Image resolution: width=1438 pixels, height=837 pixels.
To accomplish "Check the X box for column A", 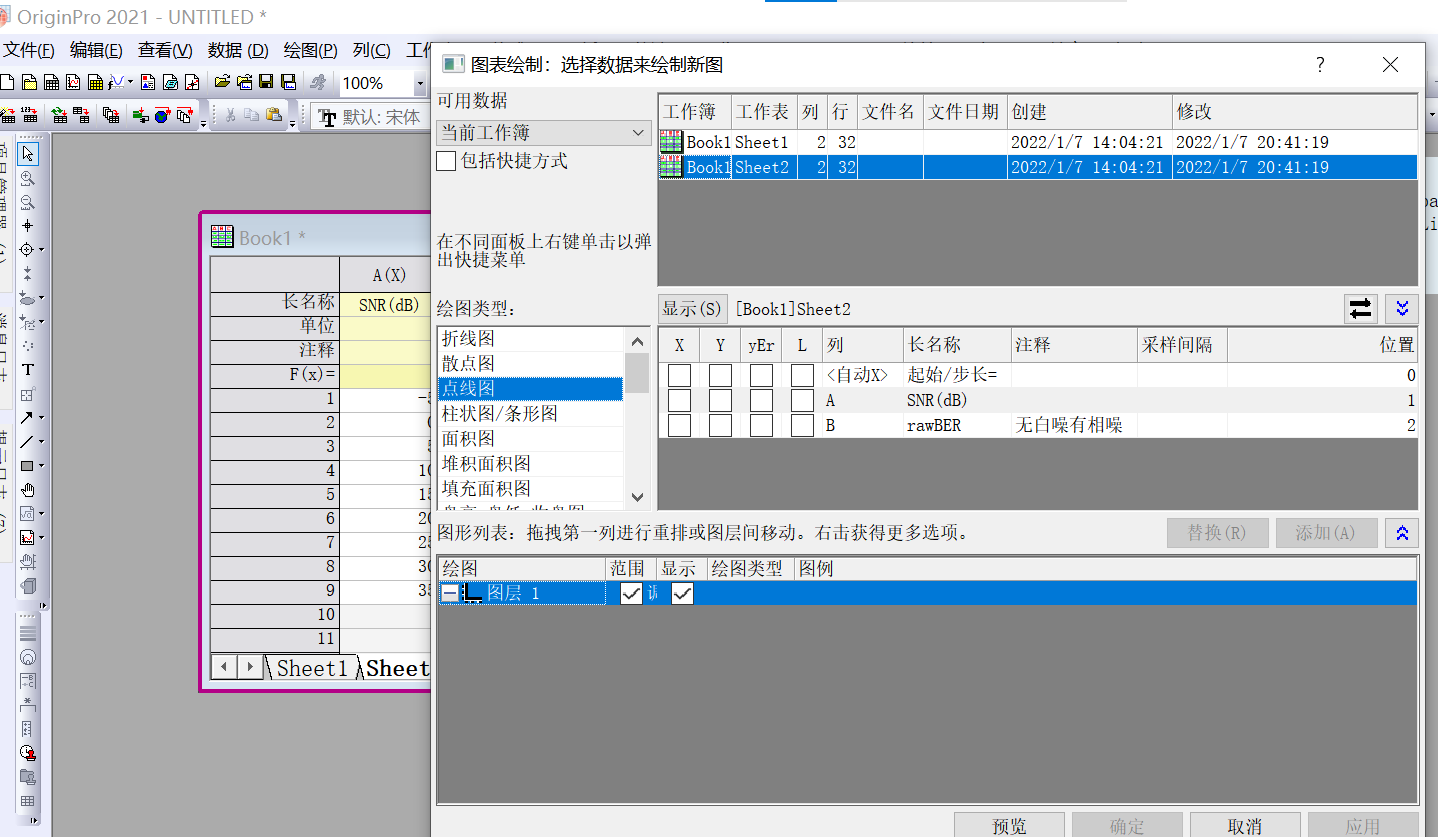I will click(x=678, y=399).
